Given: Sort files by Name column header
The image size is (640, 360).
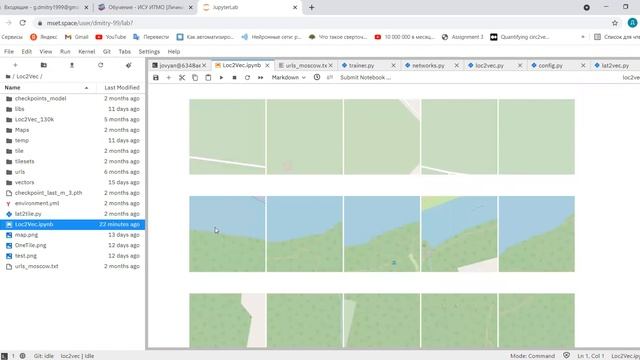Looking at the screenshot, I should pyautogui.click(x=48, y=87).
